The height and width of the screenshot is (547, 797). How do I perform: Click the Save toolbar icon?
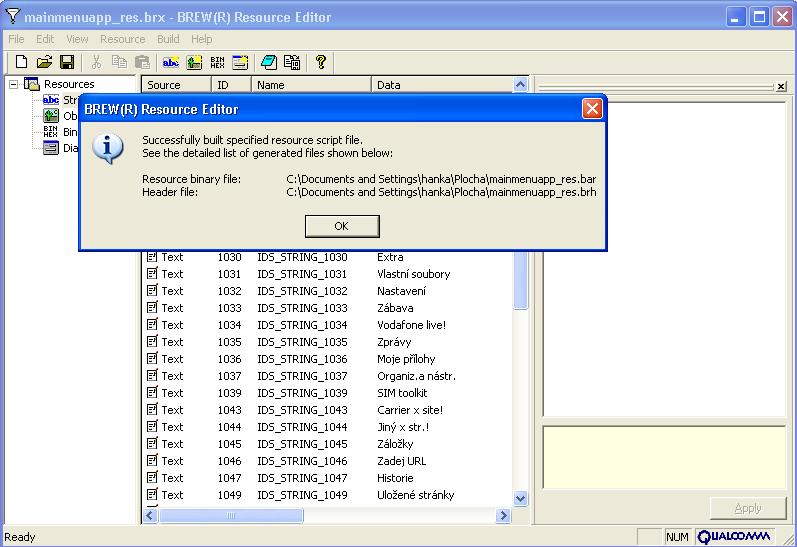pyautogui.click(x=67, y=62)
